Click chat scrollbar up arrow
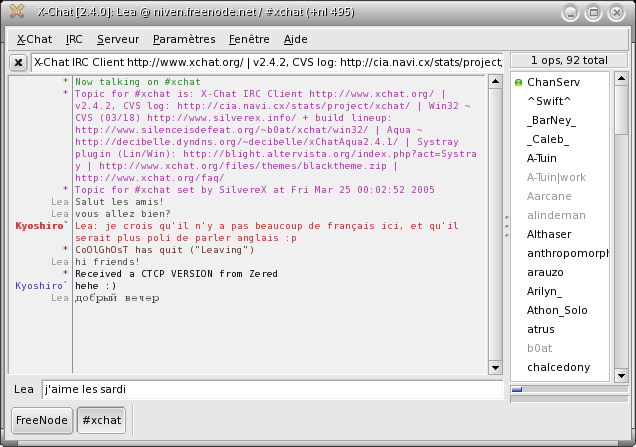This screenshot has width=636, height=447. click(x=495, y=82)
